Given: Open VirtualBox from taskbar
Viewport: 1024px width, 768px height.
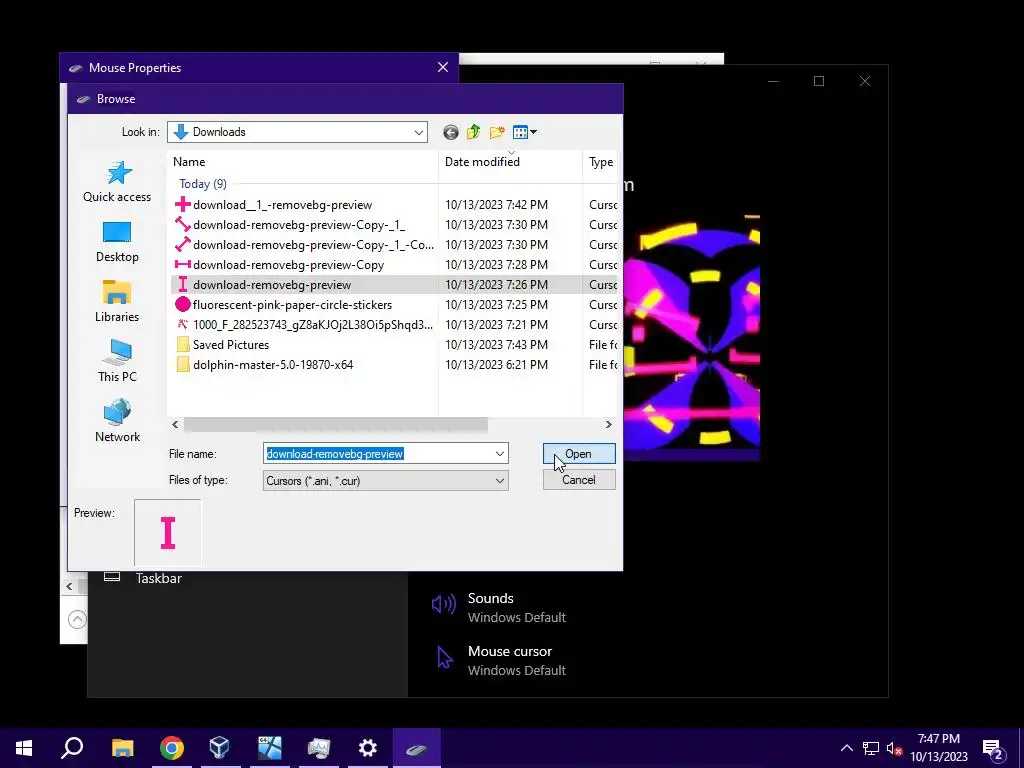Looking at the screenshot, I should point(219,748).
